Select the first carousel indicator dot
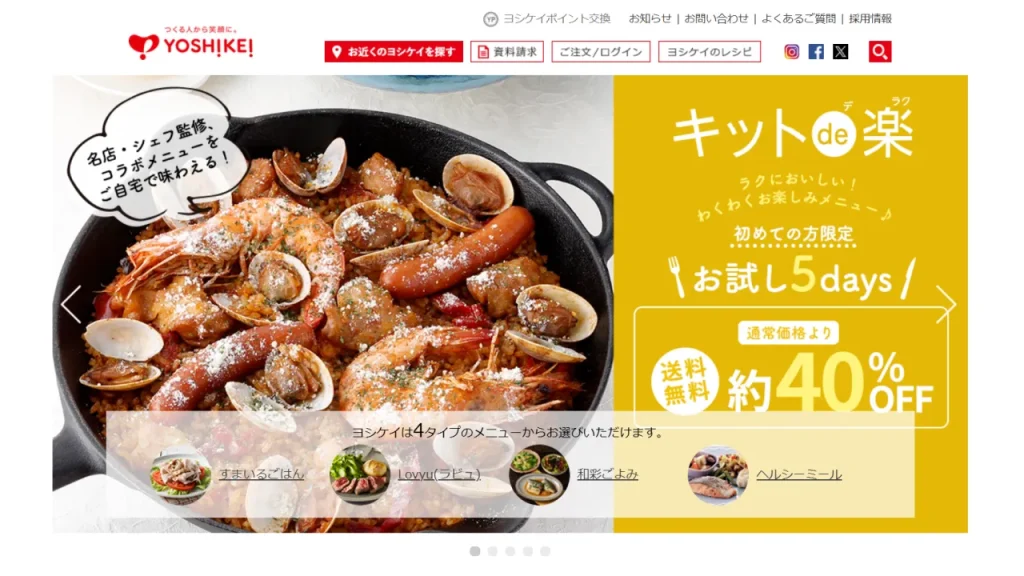 click(475, 551)
